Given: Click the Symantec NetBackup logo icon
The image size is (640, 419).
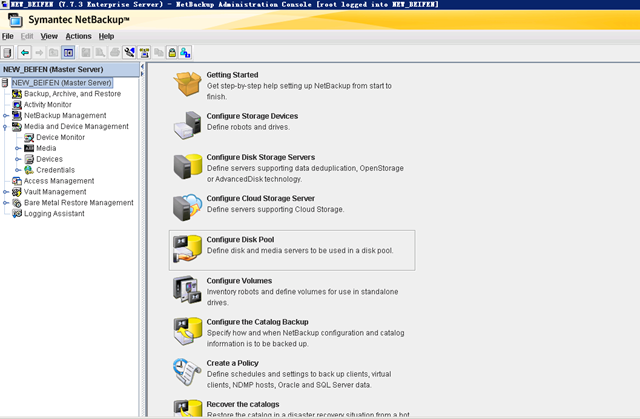Looking at the screenshot, I should pyautogui.click(x=16, y=20).
